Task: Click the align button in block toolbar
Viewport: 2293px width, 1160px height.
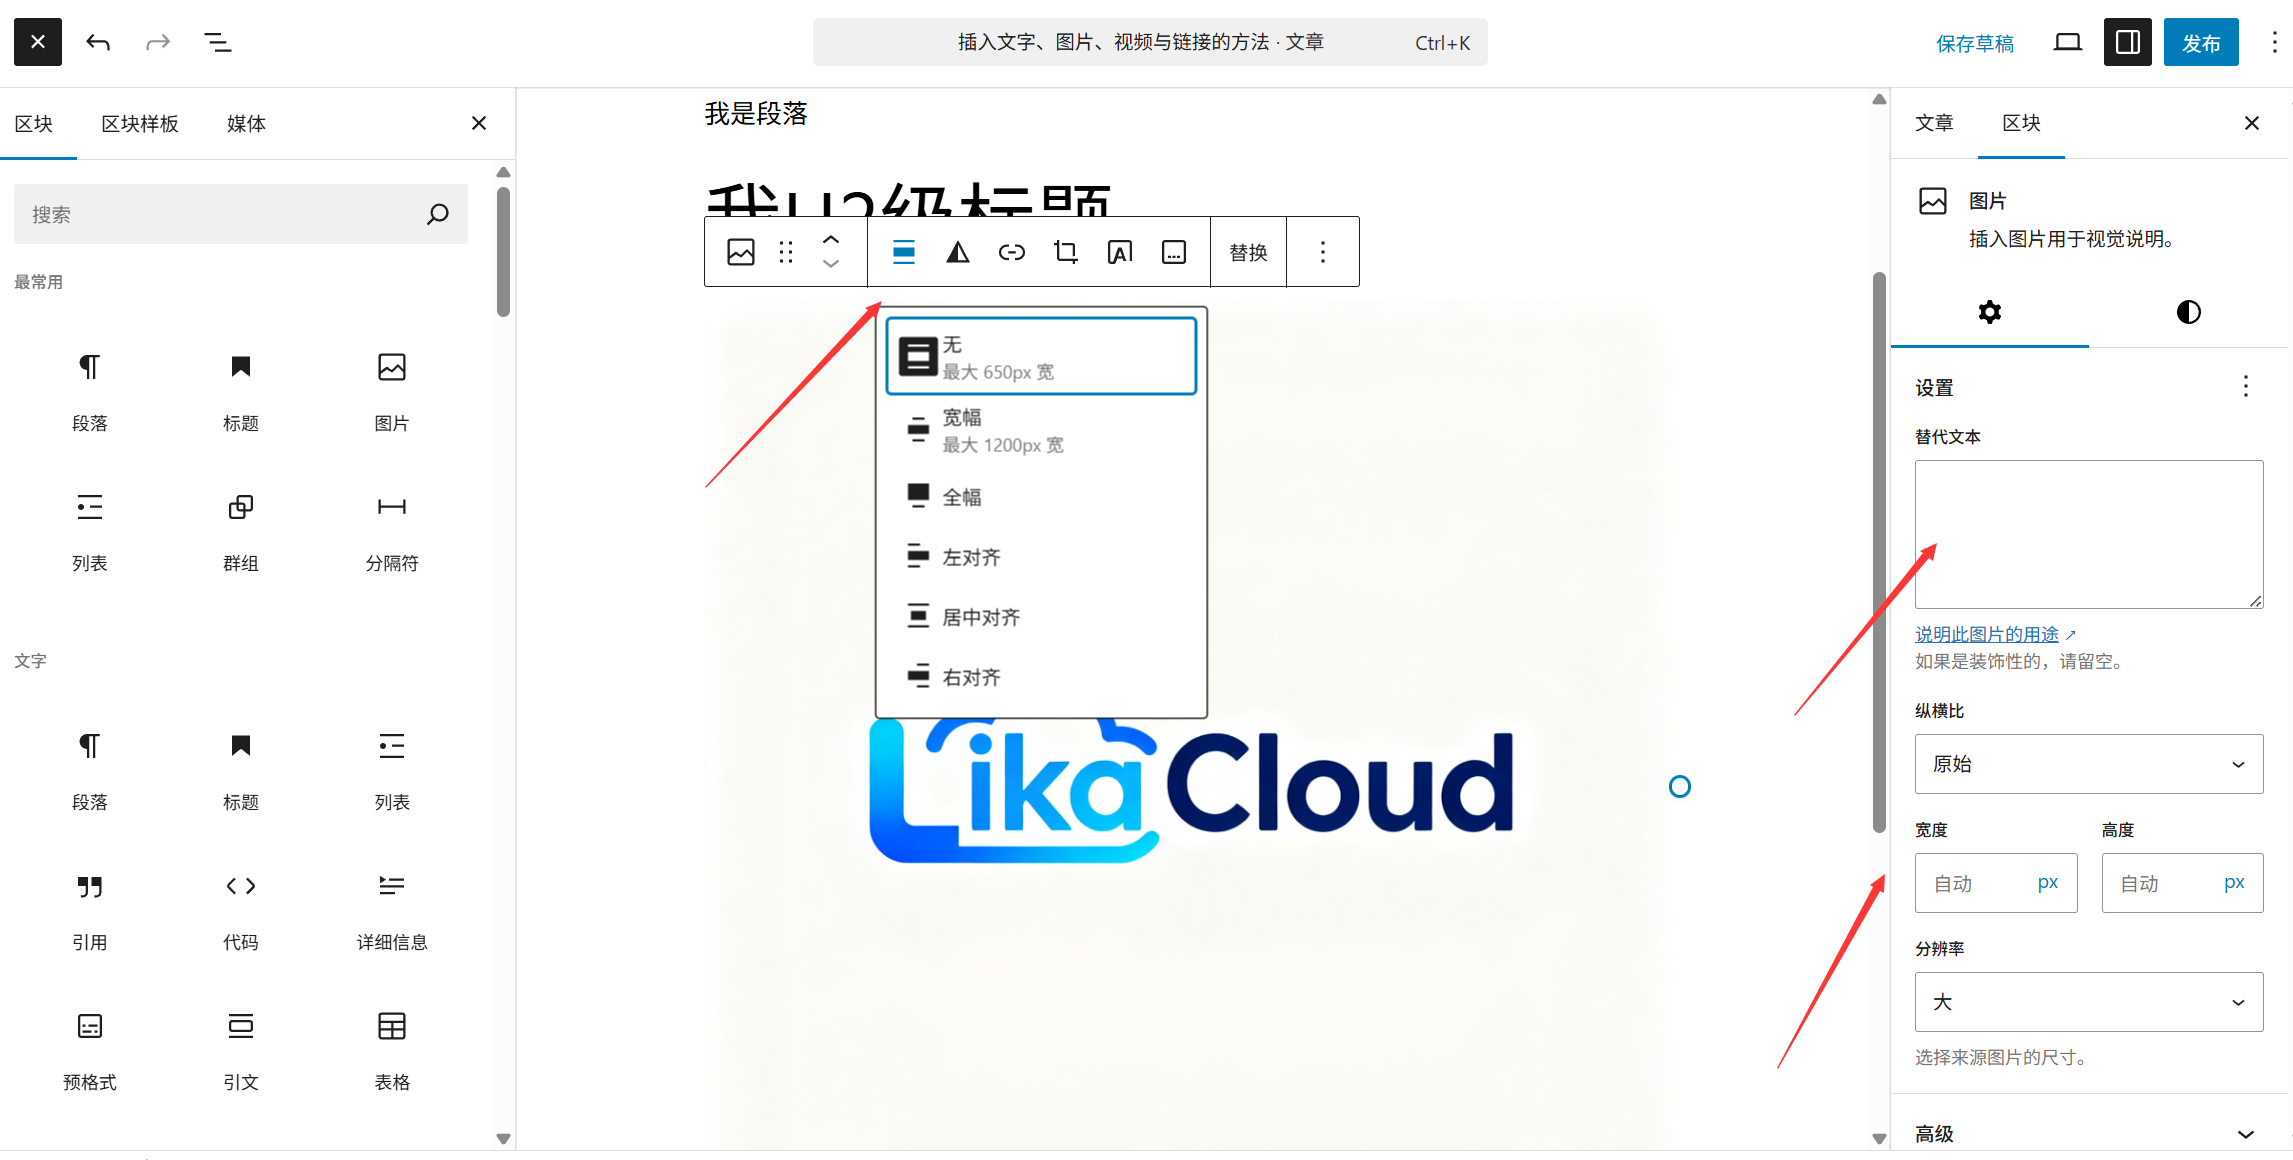Action: (x=904, y=252)
